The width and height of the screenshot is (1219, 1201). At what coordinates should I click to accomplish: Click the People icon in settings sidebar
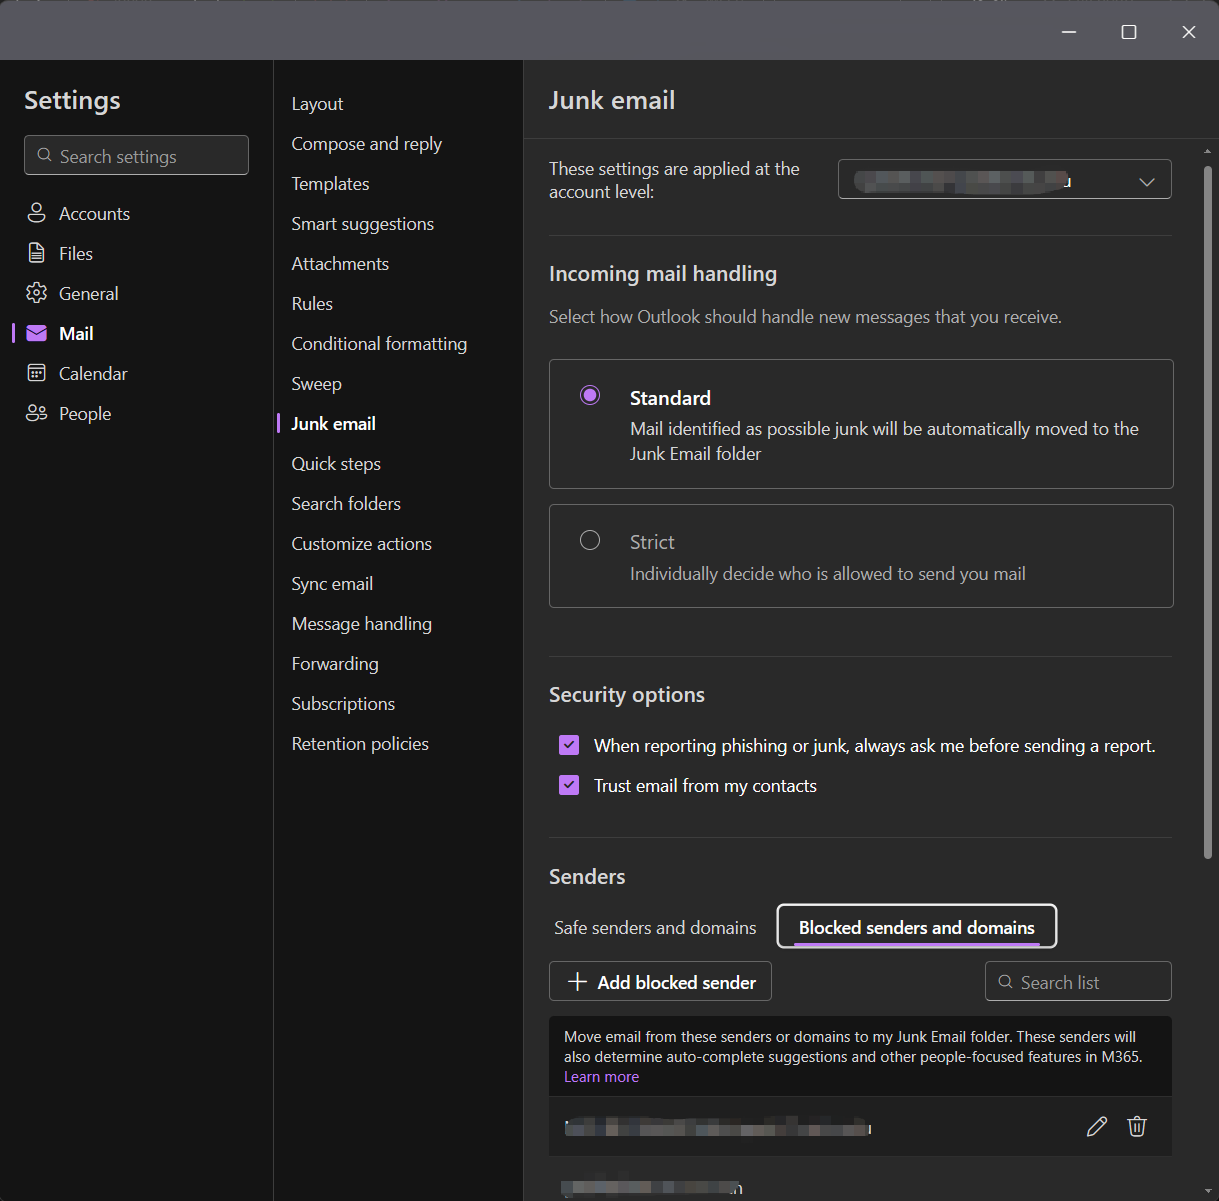pos(37,413)
